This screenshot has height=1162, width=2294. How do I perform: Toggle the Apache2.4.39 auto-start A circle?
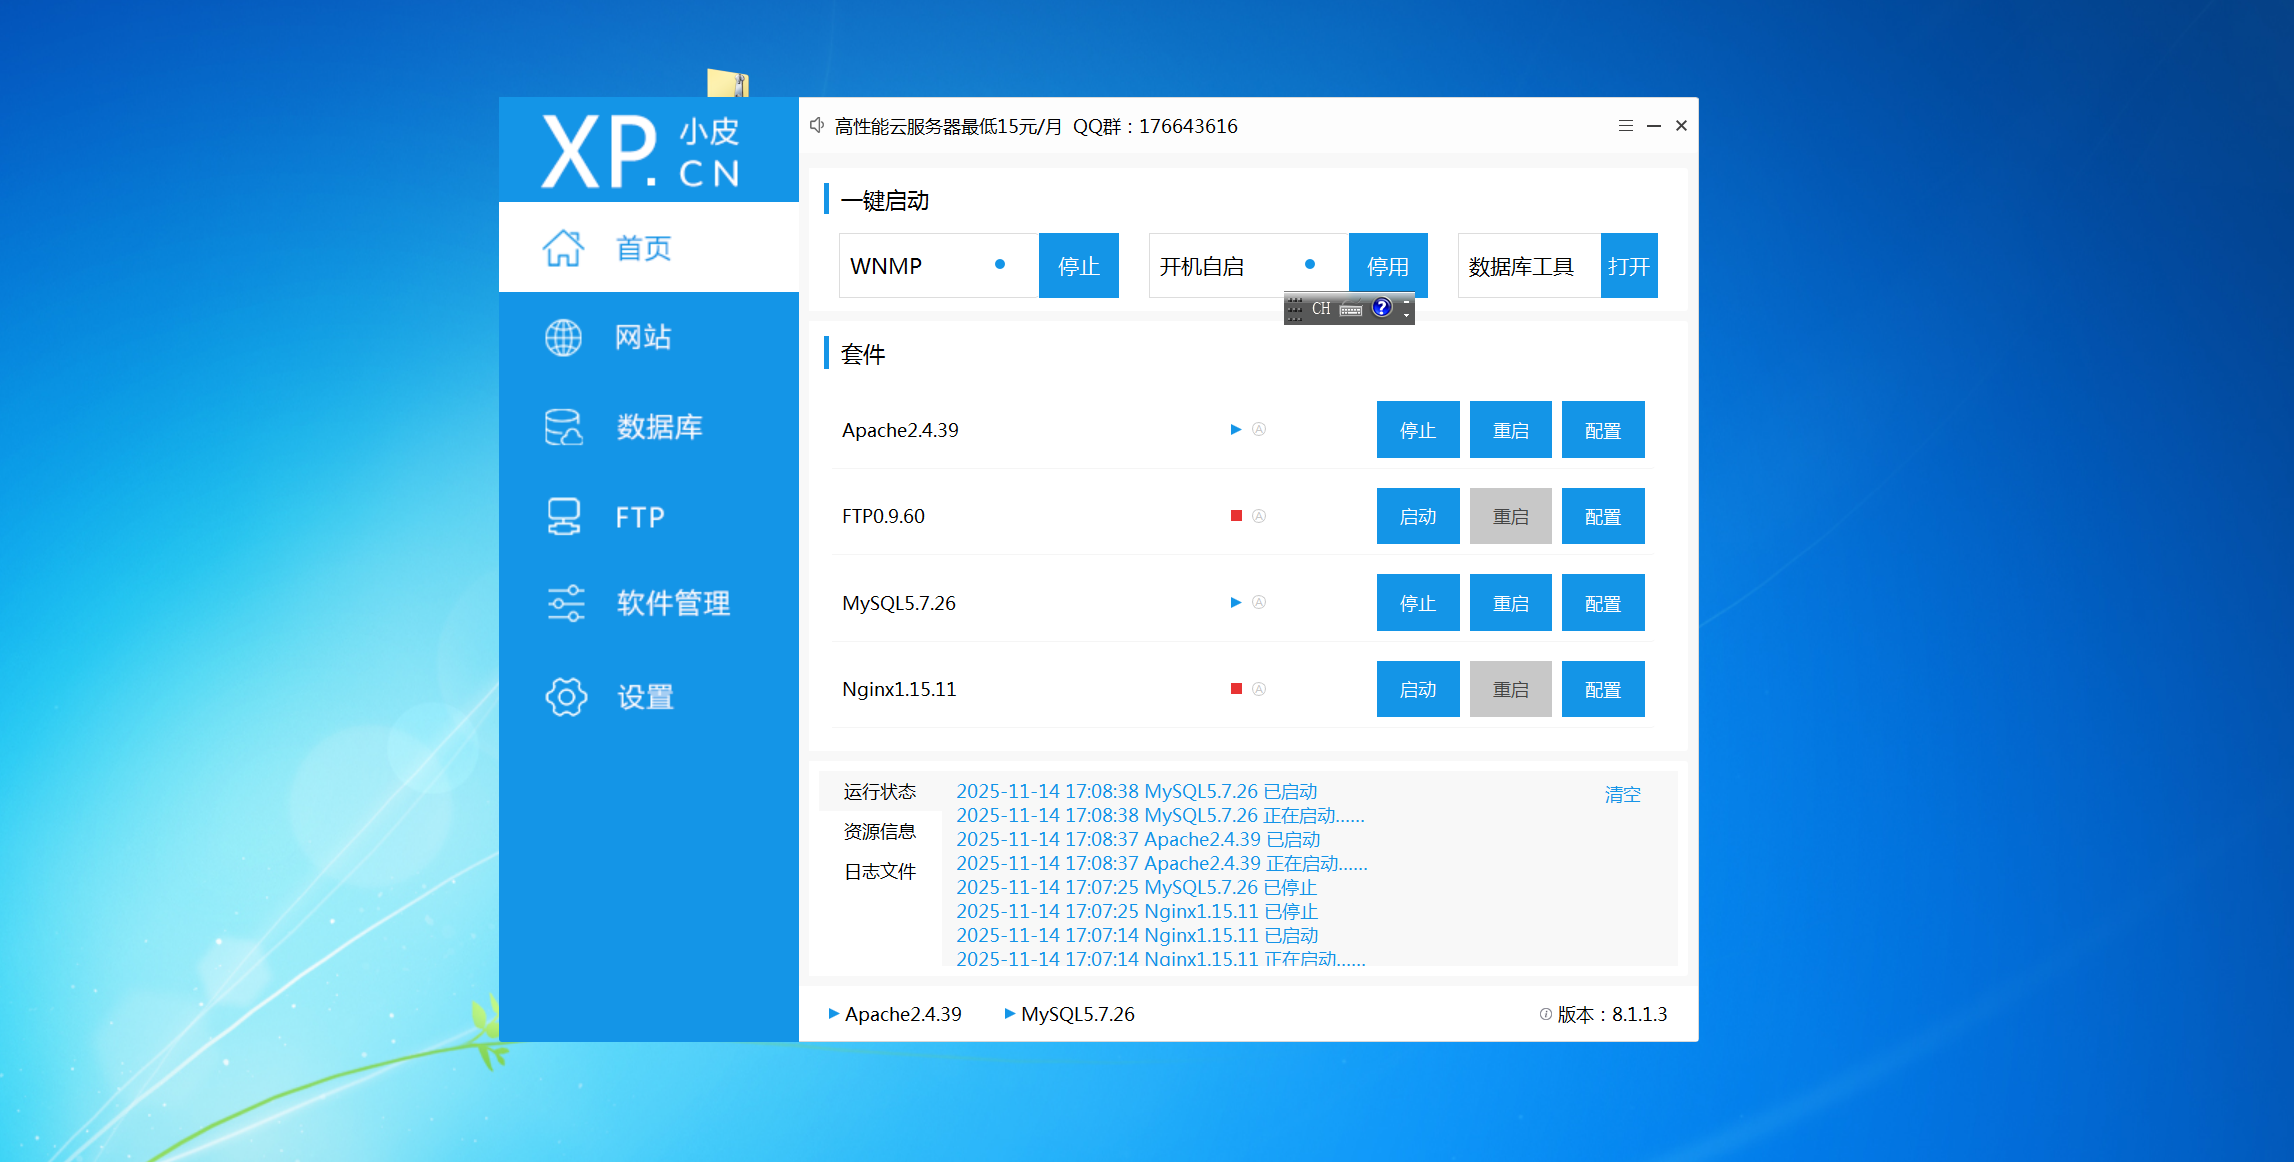(x=1259, y=430)
